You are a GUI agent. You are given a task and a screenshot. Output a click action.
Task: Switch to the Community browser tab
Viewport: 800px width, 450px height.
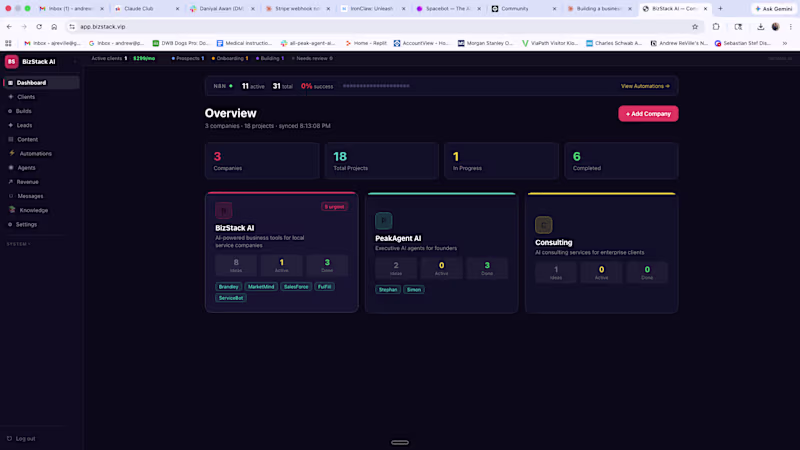pyautogui.click(x=523, y=9)
